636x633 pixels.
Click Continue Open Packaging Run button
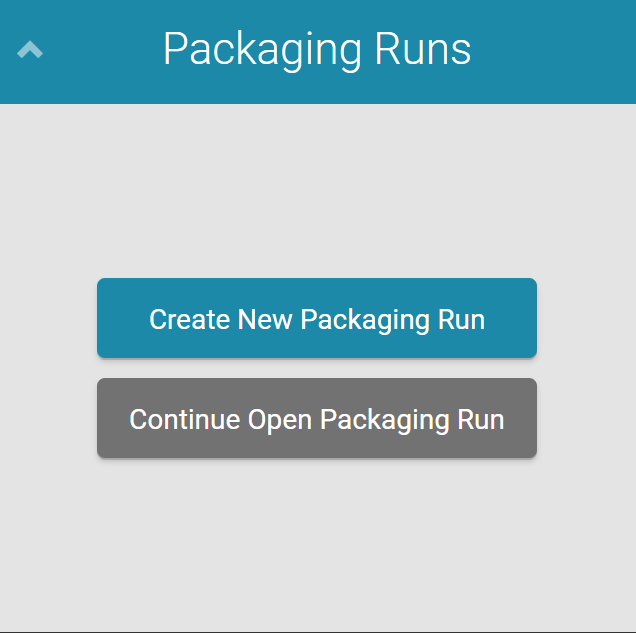(x=317, y=418)
